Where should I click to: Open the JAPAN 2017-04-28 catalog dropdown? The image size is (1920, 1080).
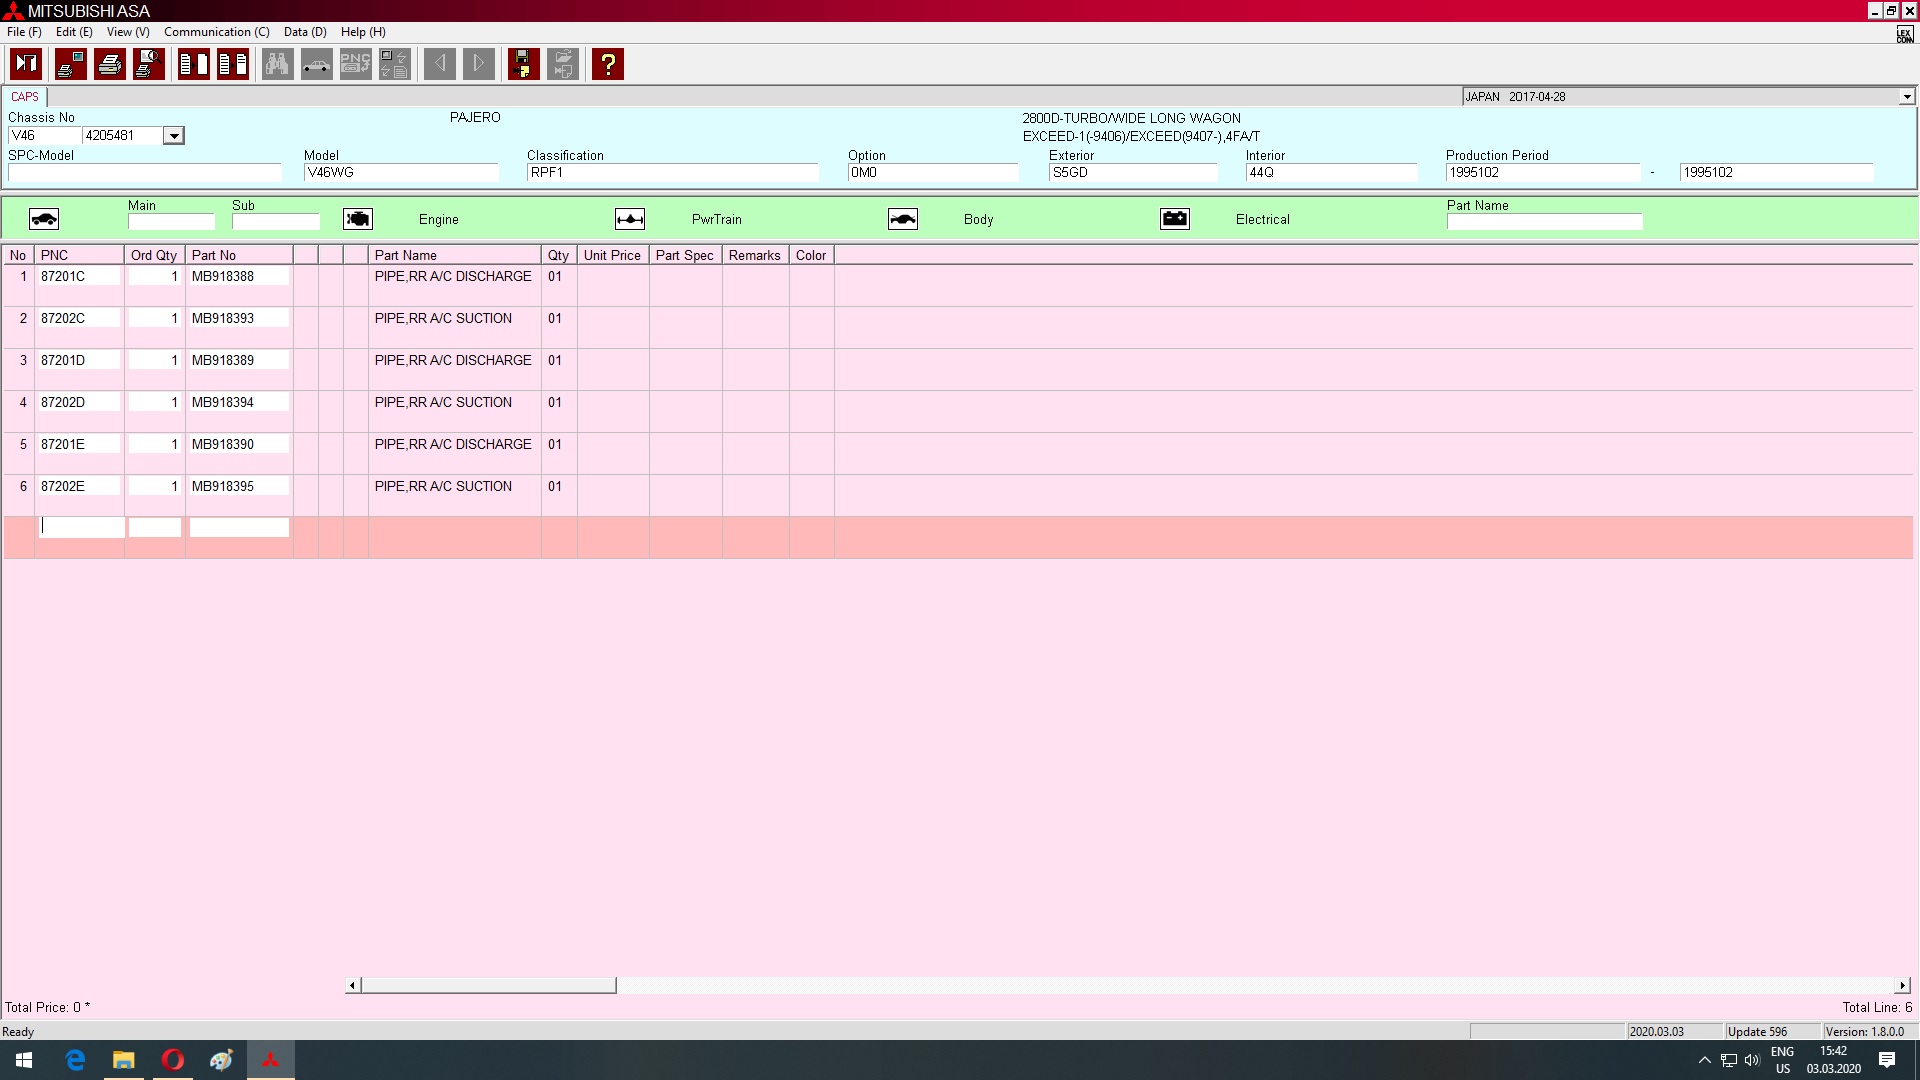pos(1906,97)
